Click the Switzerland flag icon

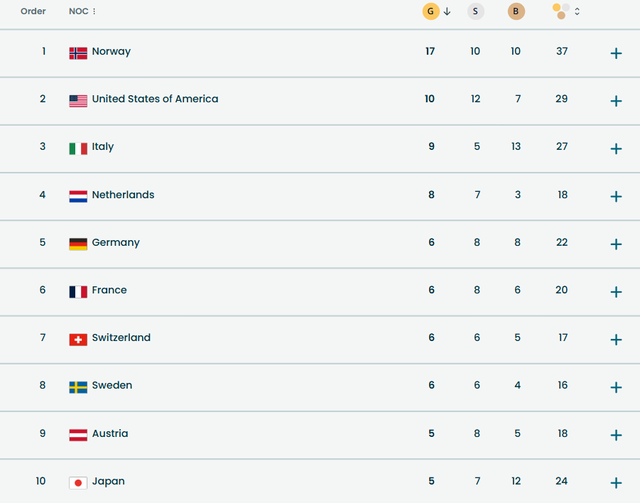[78, 339]
